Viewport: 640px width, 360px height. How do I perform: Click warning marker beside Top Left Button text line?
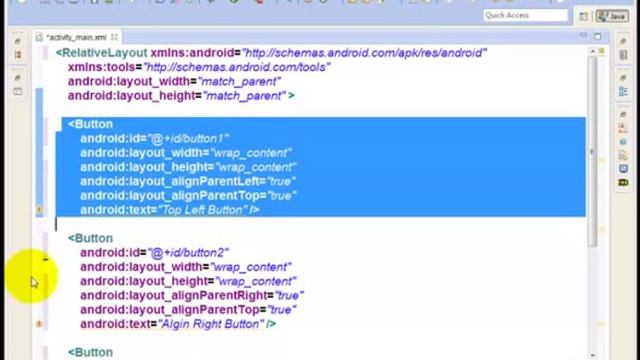(x=39, y=210)
